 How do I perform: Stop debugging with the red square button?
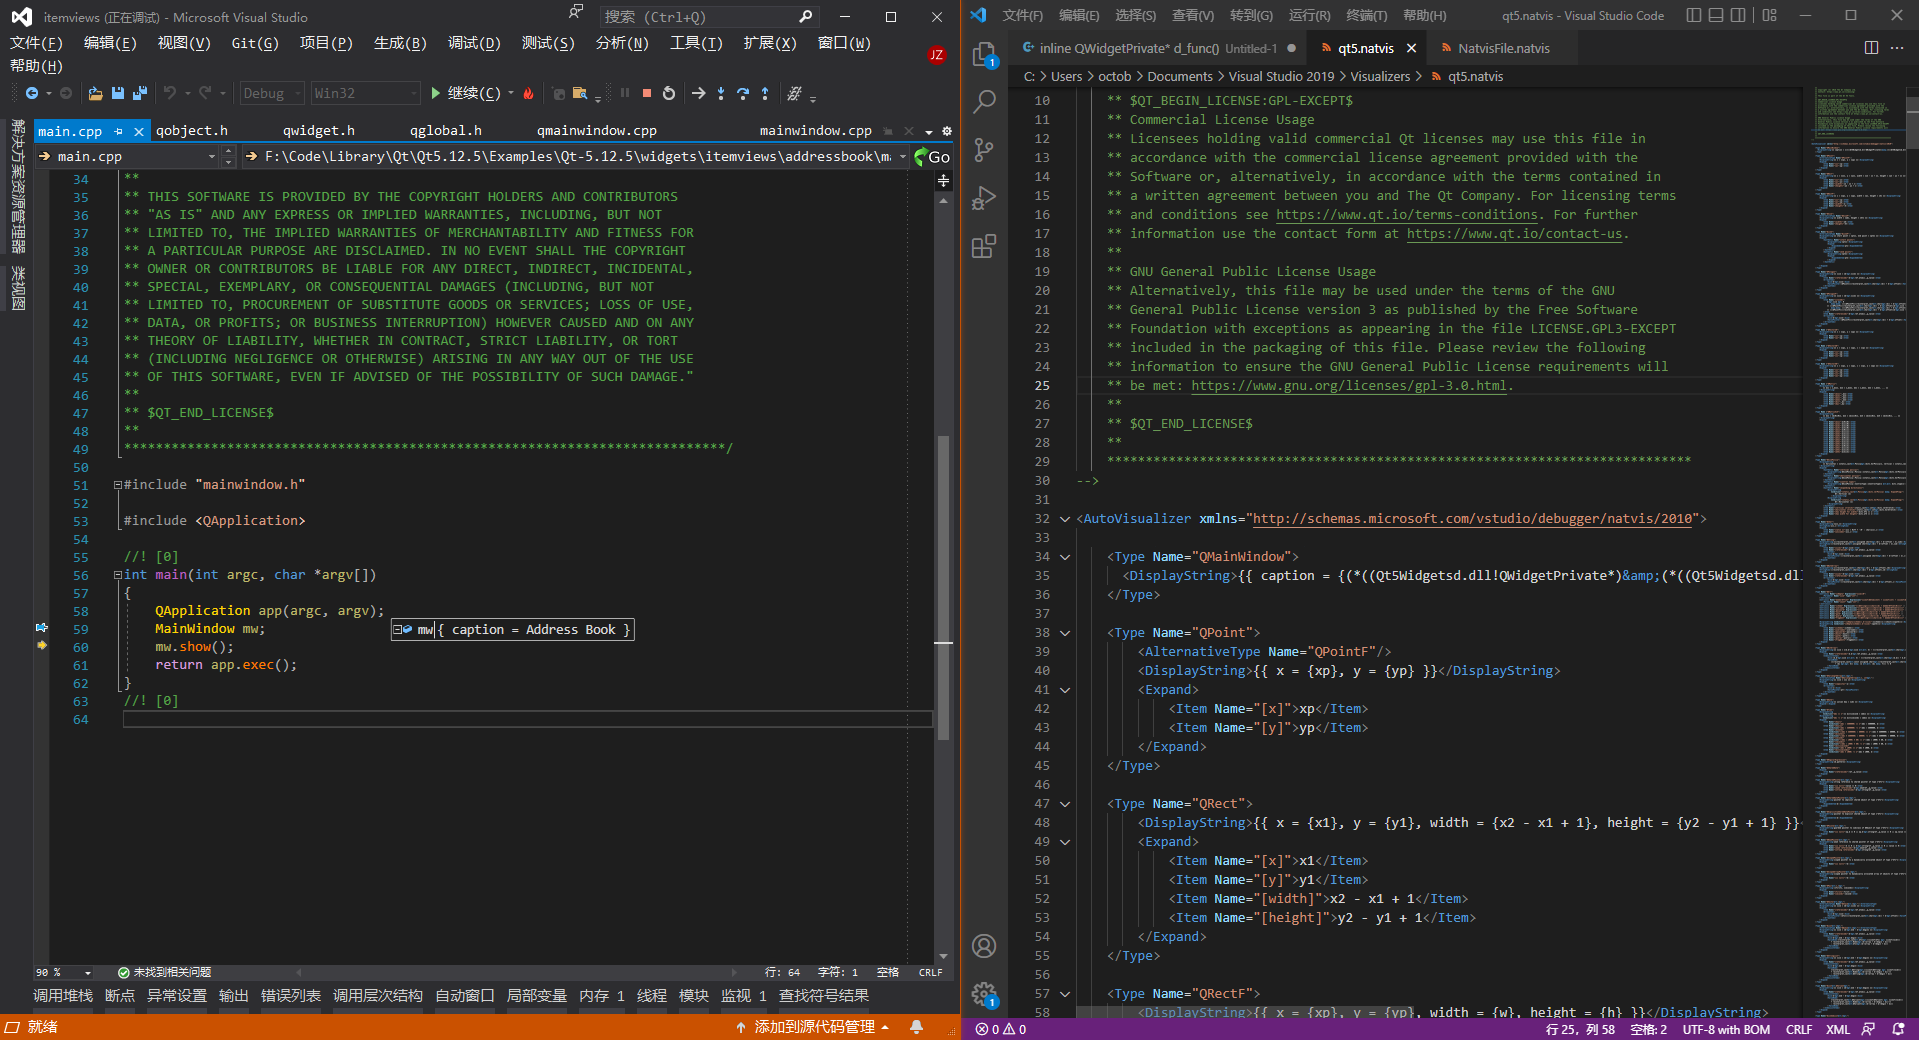pyautogui.click(x=647, y=93)
